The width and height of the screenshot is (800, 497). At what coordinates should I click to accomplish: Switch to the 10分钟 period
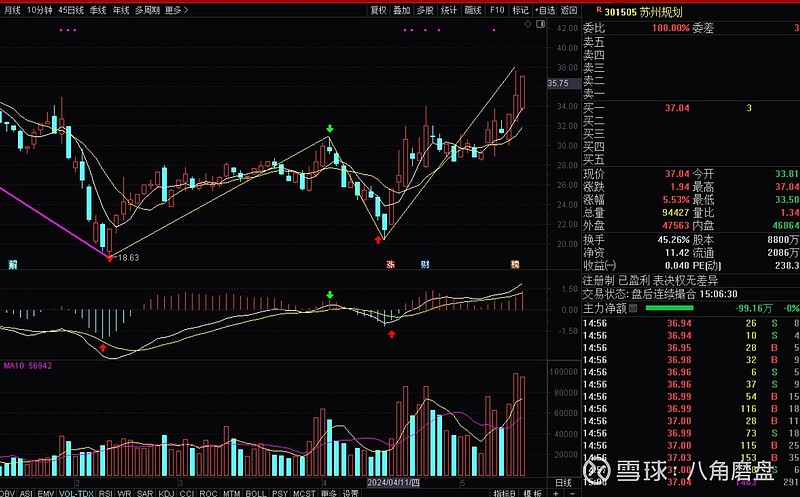(40, 10)
